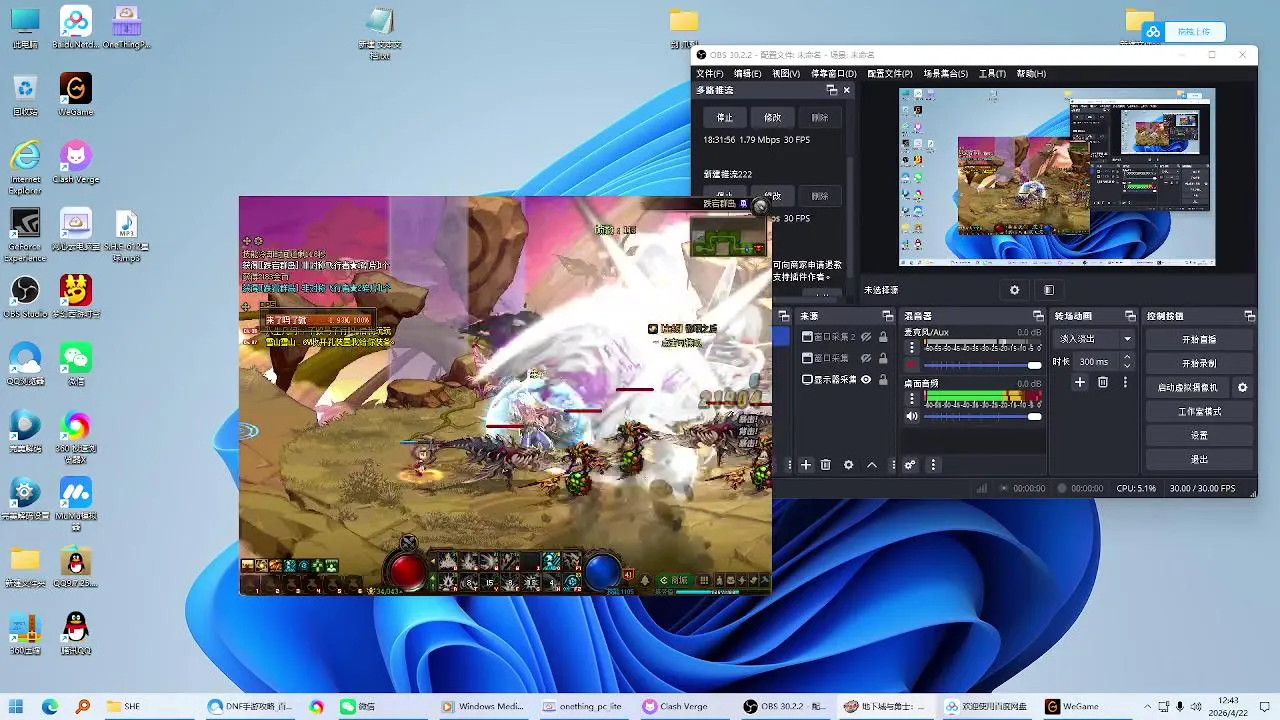Open mixer toolbar three-dot menu
The image size is (1280, 720).
(x=933, y=465)
